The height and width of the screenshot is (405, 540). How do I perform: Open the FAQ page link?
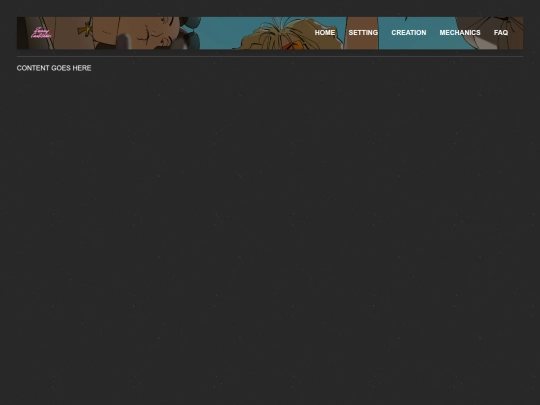point(501,33)
